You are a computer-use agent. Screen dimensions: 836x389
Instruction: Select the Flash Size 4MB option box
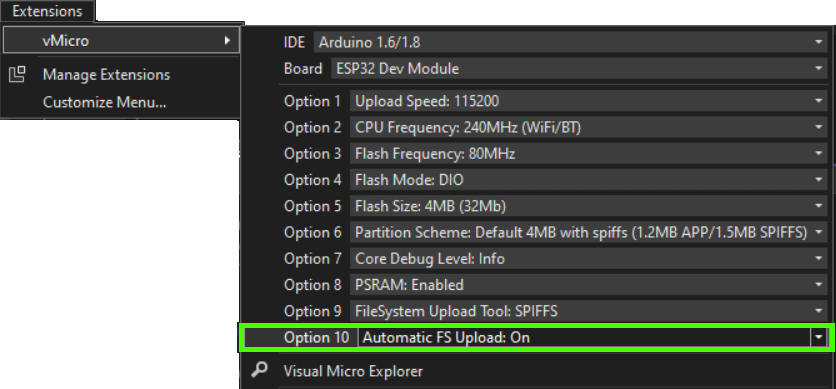(589, 206)
